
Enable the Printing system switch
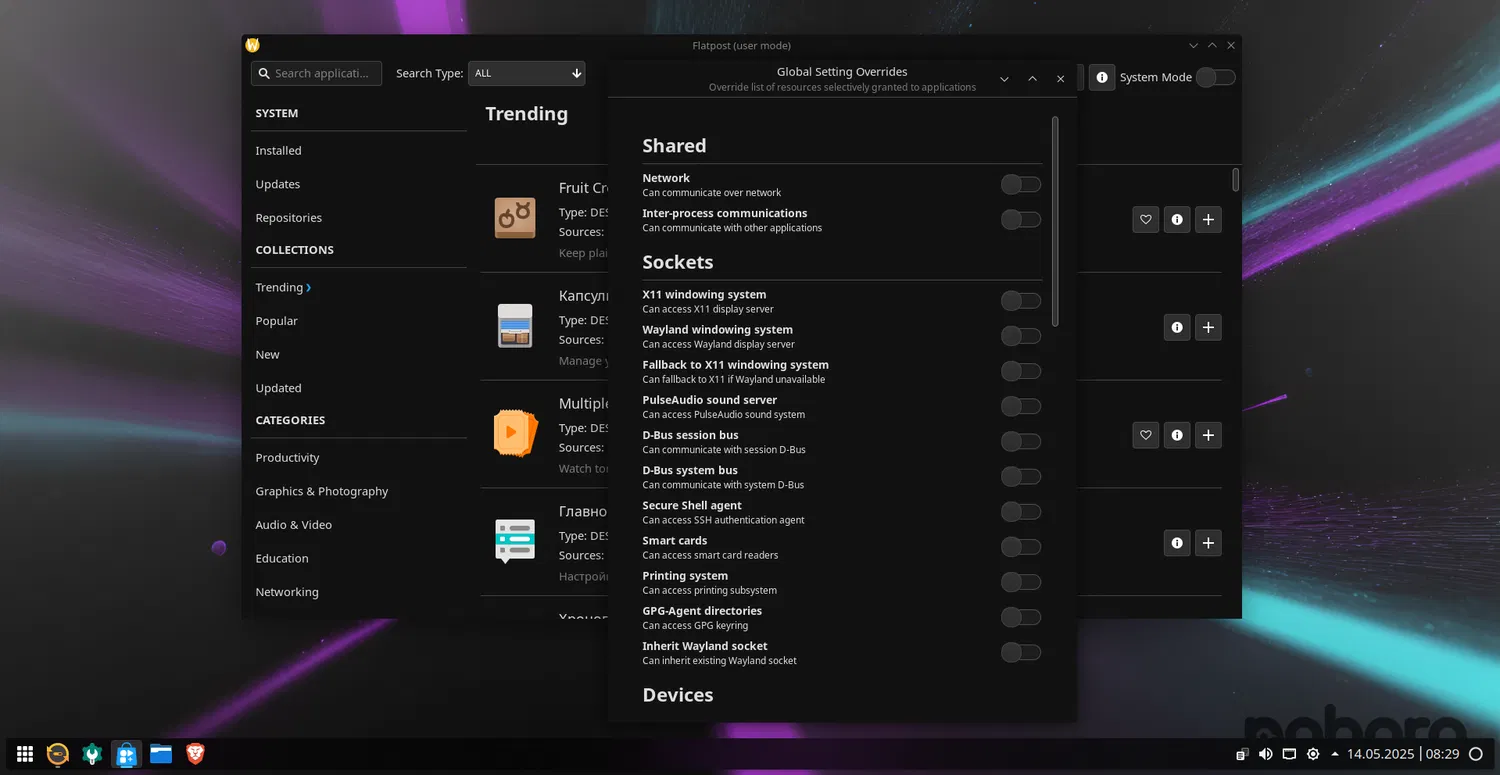1021,582
